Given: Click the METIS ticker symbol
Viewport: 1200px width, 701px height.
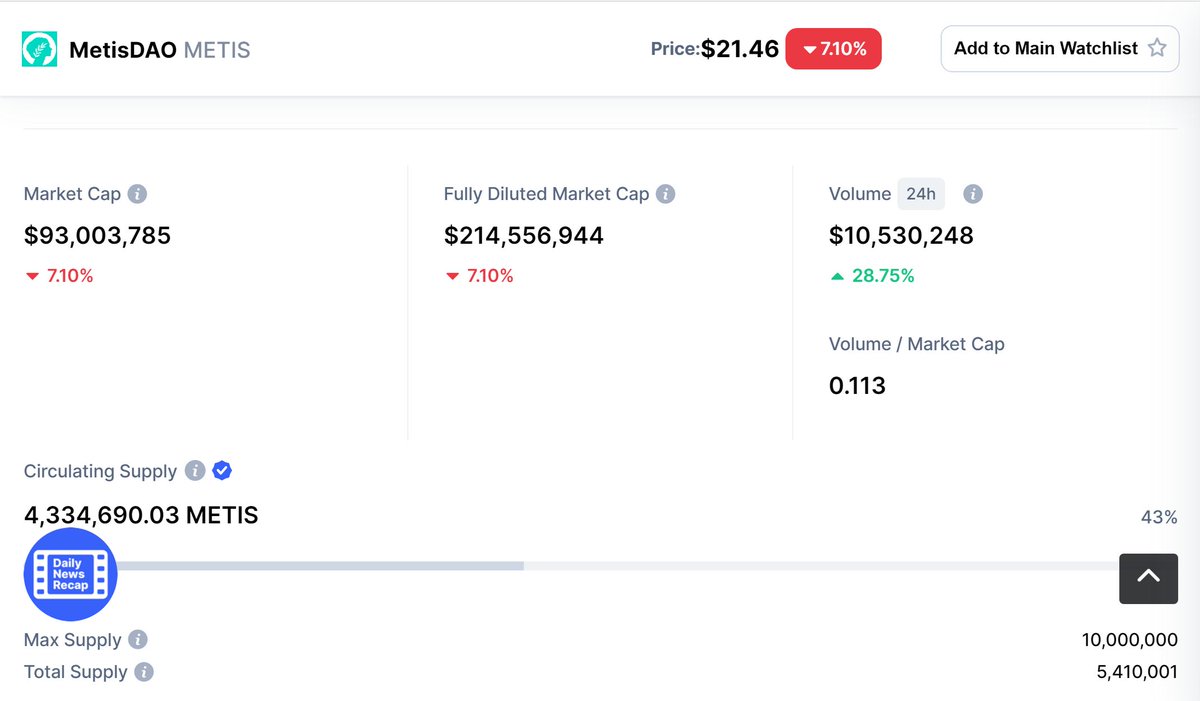Looking at the screenshot, I should click(x=217, y=49).
